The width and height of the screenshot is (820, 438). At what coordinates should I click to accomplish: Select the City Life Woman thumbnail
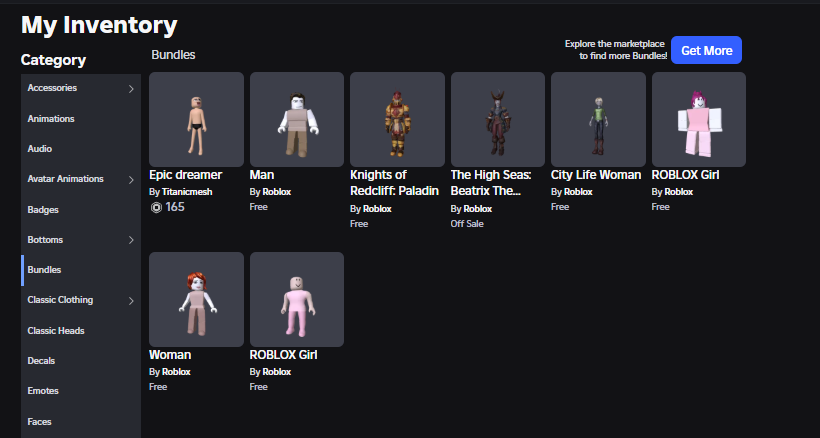598,119
